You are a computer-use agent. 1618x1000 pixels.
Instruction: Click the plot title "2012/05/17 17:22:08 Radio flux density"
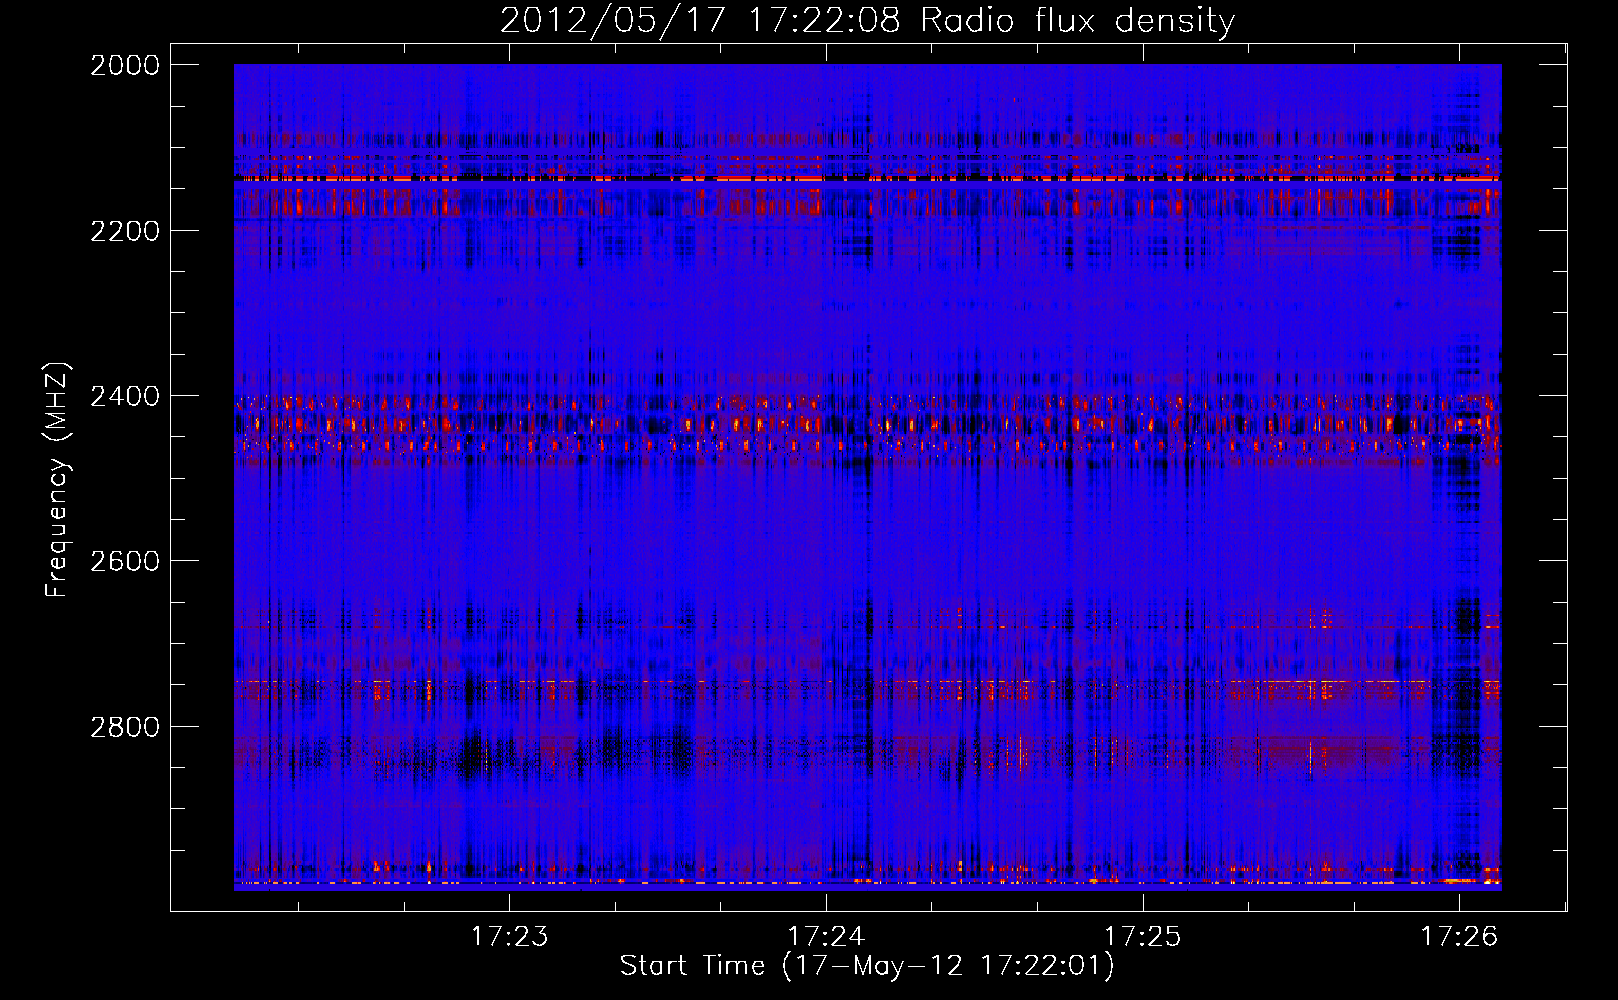pyautogui.click(x=867, y=21)
